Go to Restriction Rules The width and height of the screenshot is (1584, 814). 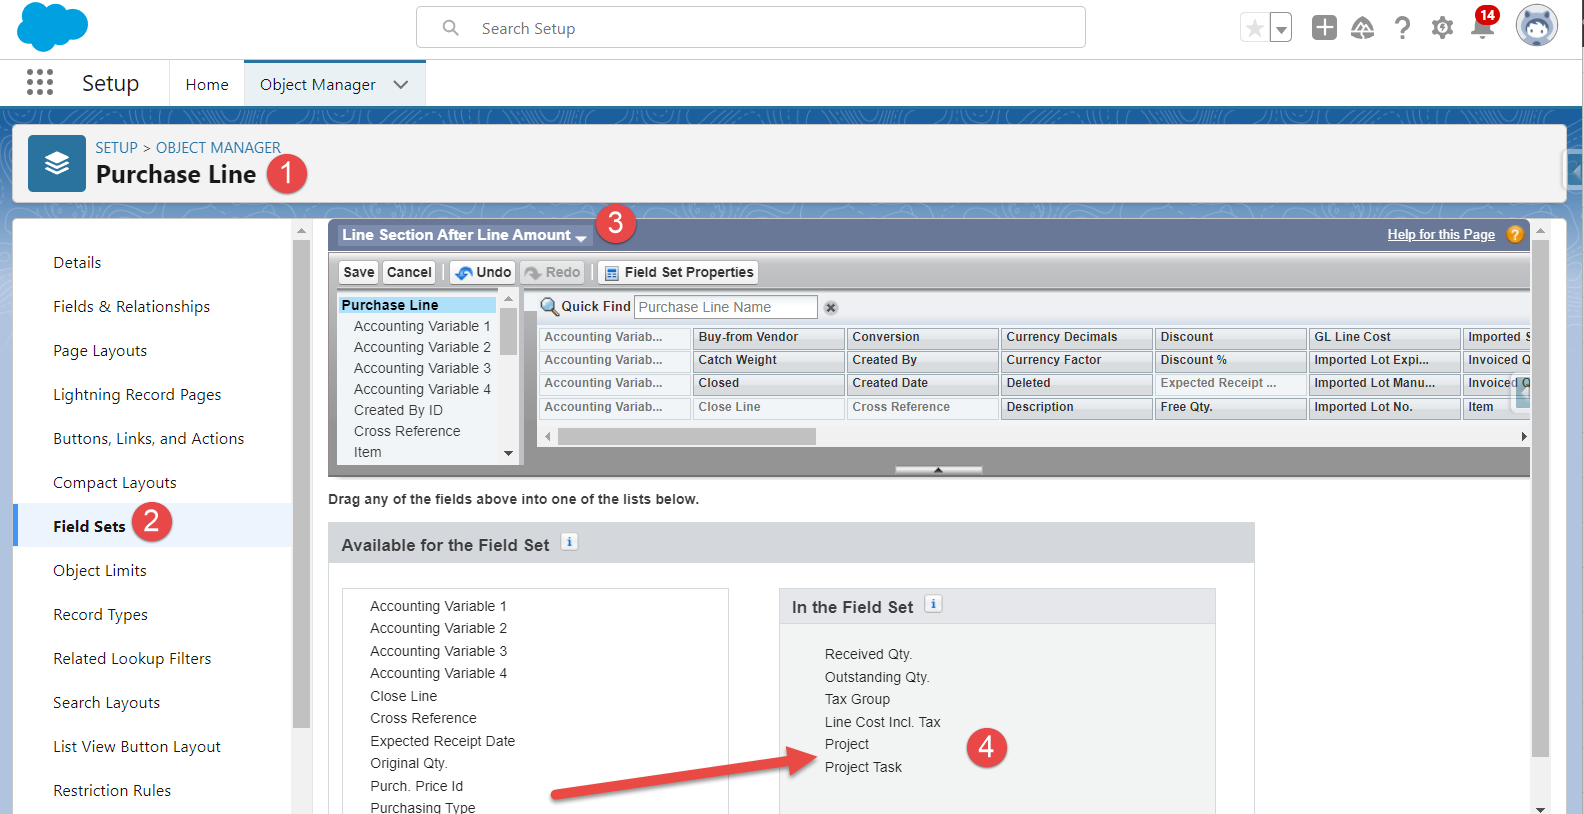click(x=112, y=791)
